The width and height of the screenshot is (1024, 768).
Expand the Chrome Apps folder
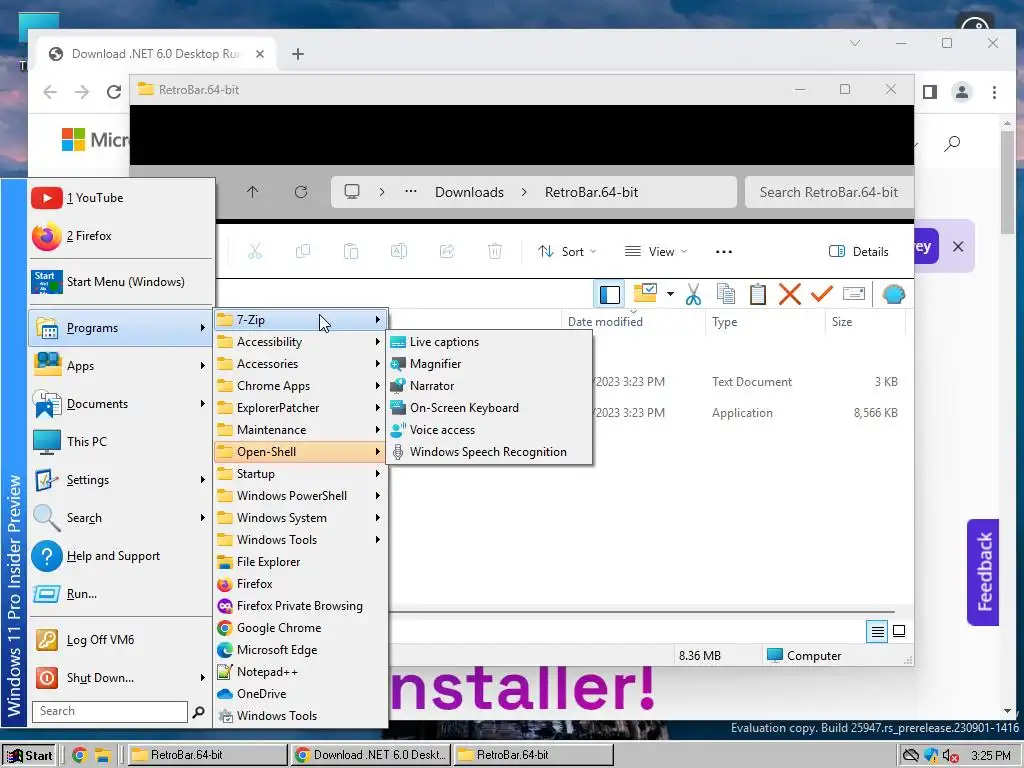tap(300, 386)
